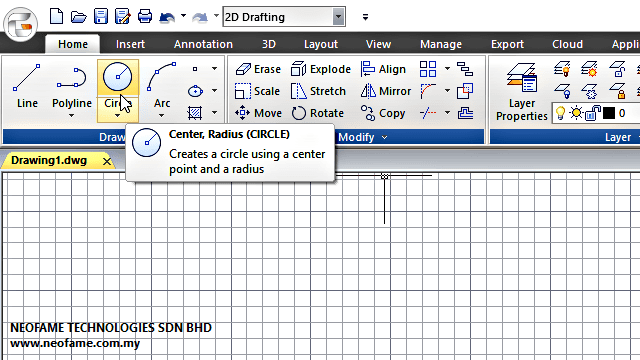Click the Array tool four-squares icon
This screenshot has width=640, height=360.
(428, 69)
